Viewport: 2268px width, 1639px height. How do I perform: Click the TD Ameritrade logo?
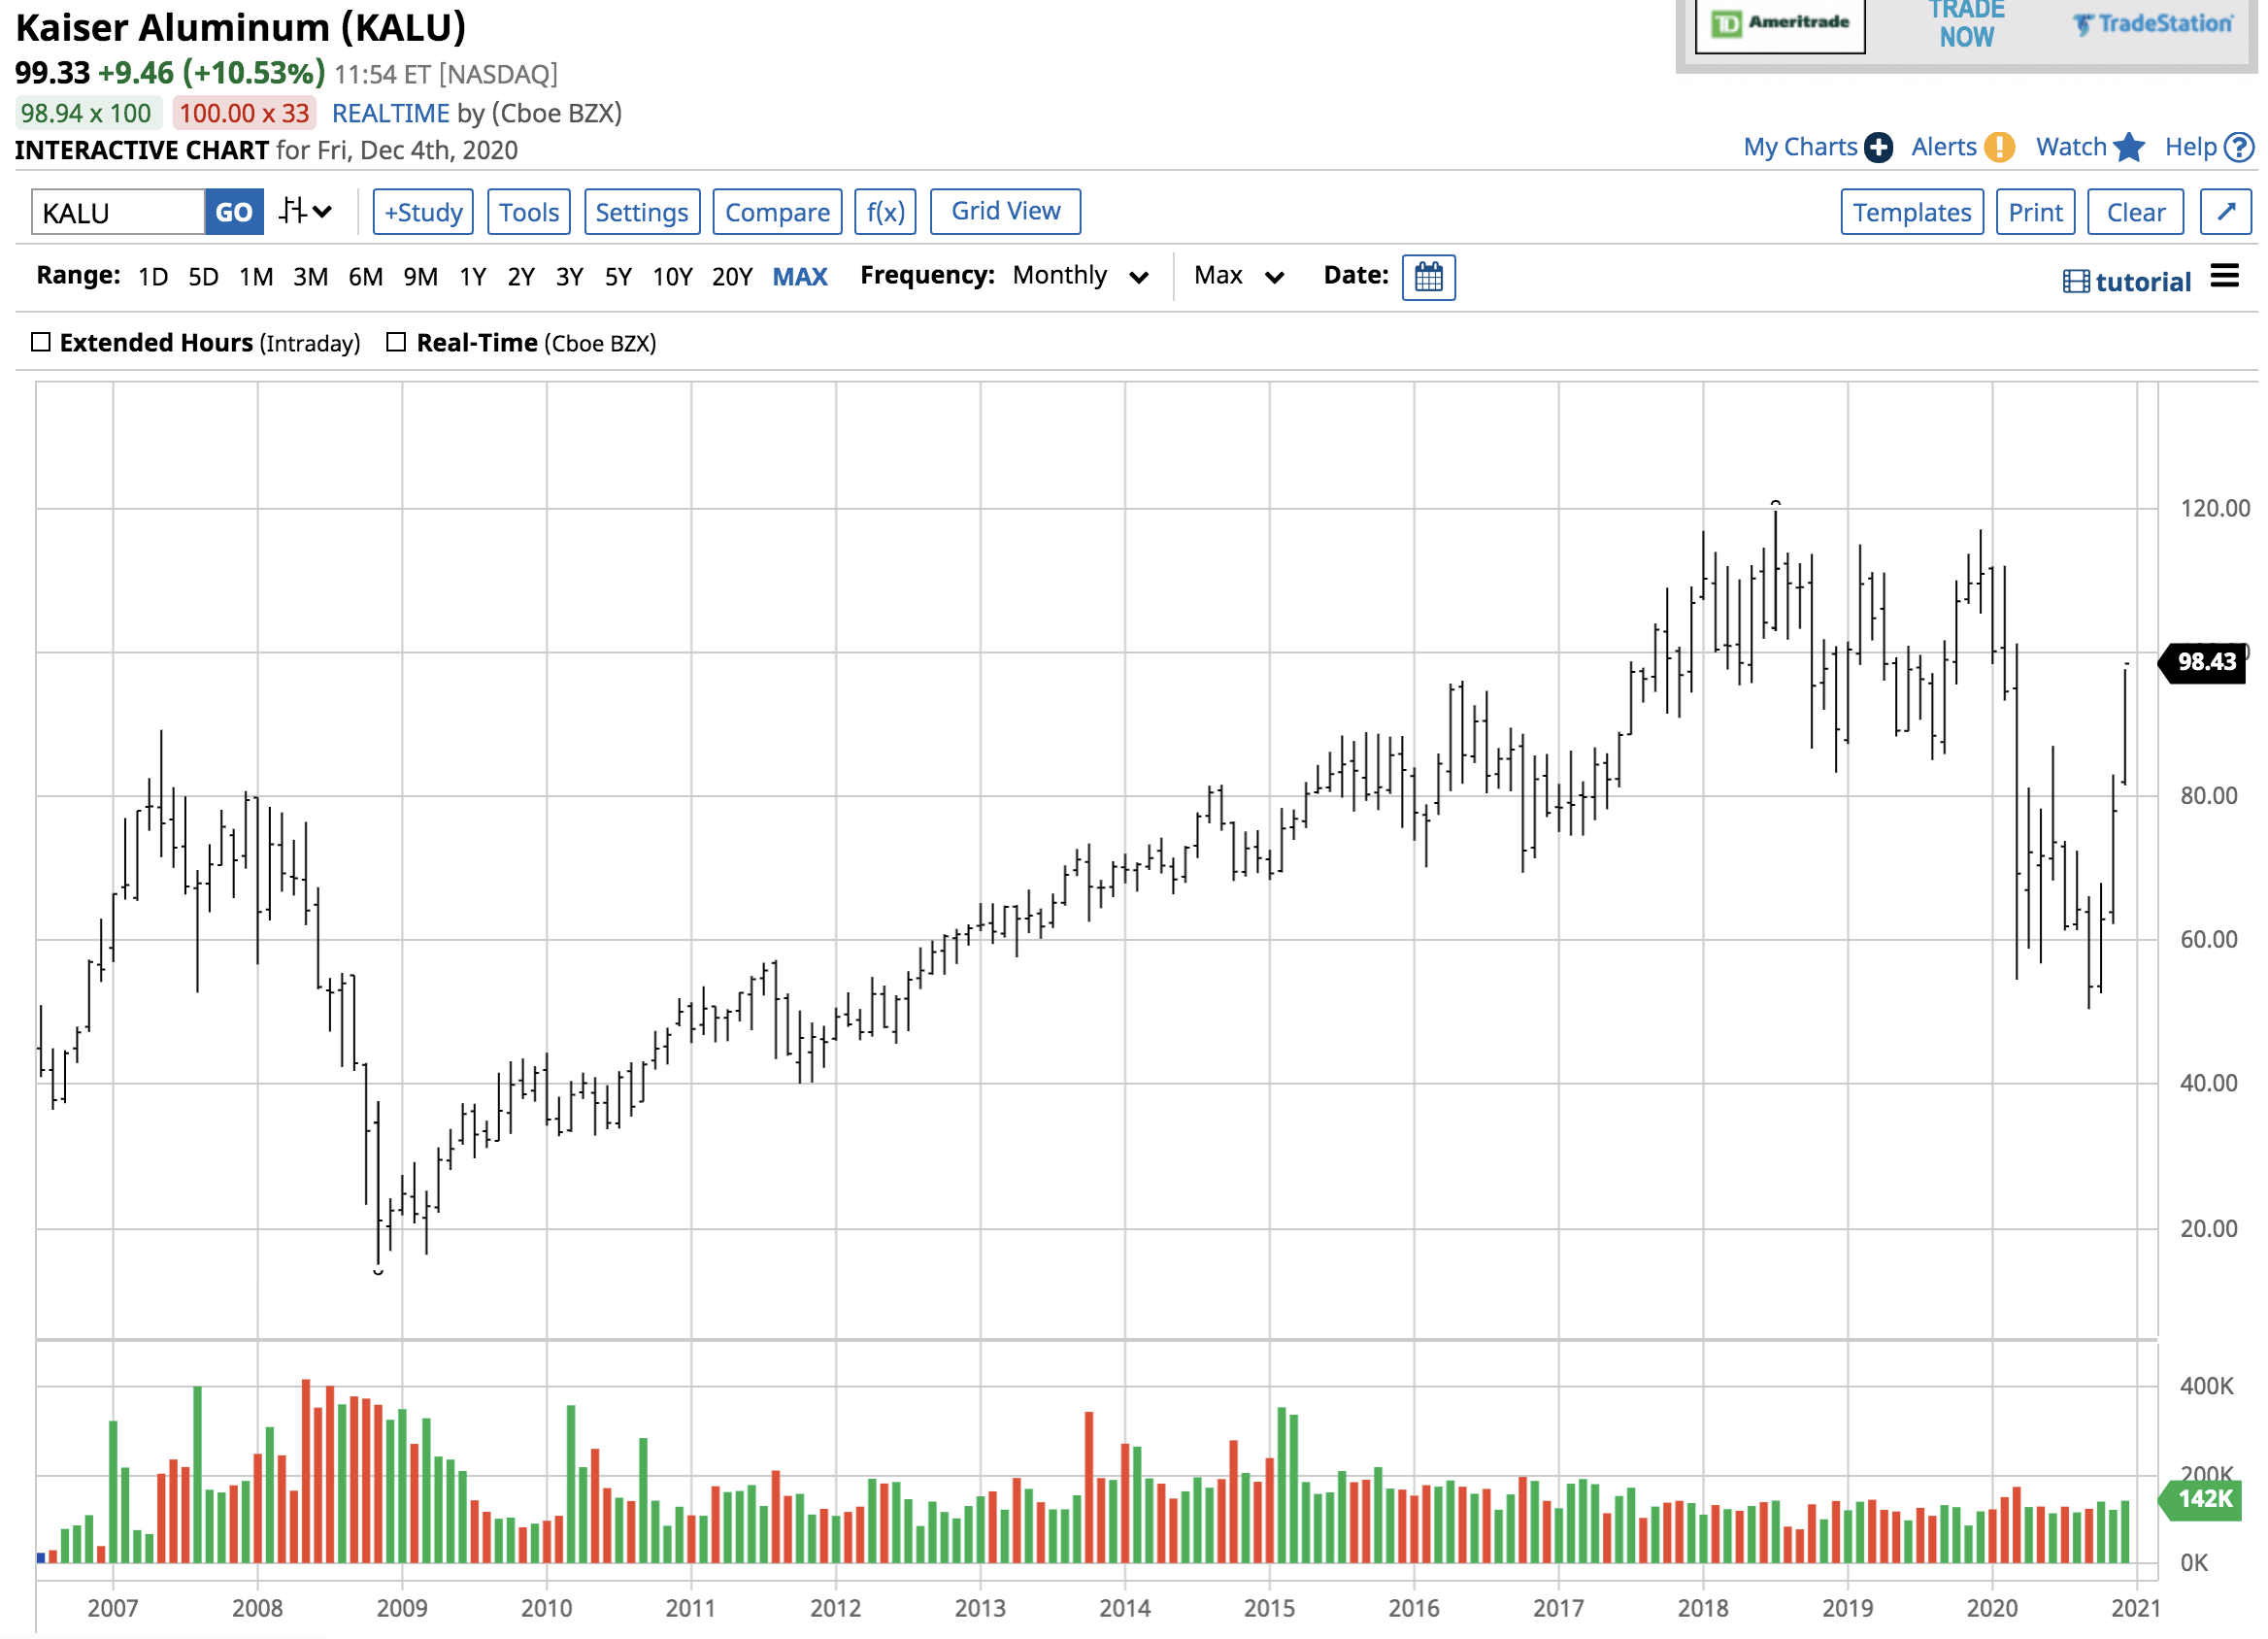pos(1779,23)
